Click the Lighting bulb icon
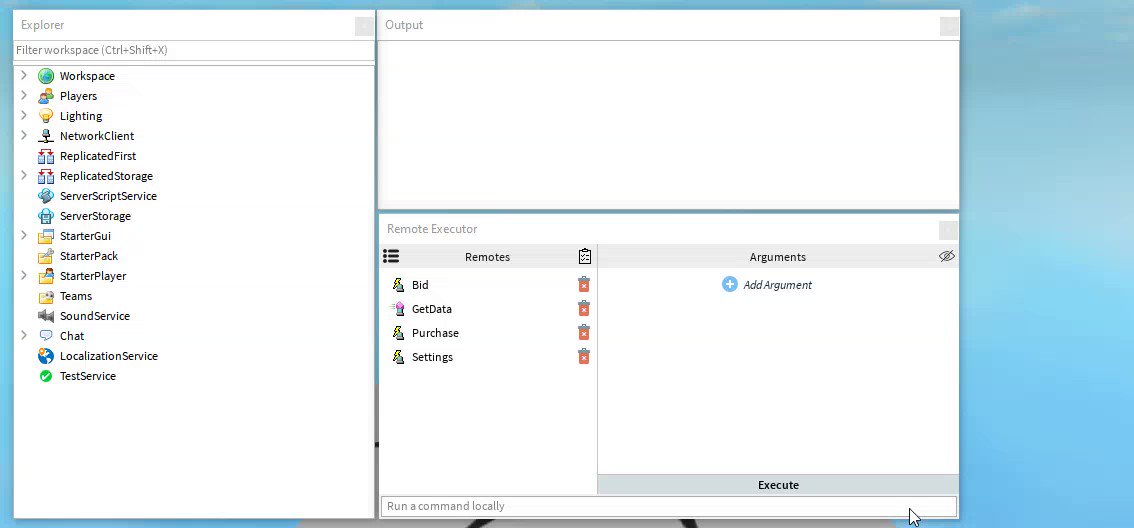Viewport: 1134px width, 528px height. coord(46,116)
